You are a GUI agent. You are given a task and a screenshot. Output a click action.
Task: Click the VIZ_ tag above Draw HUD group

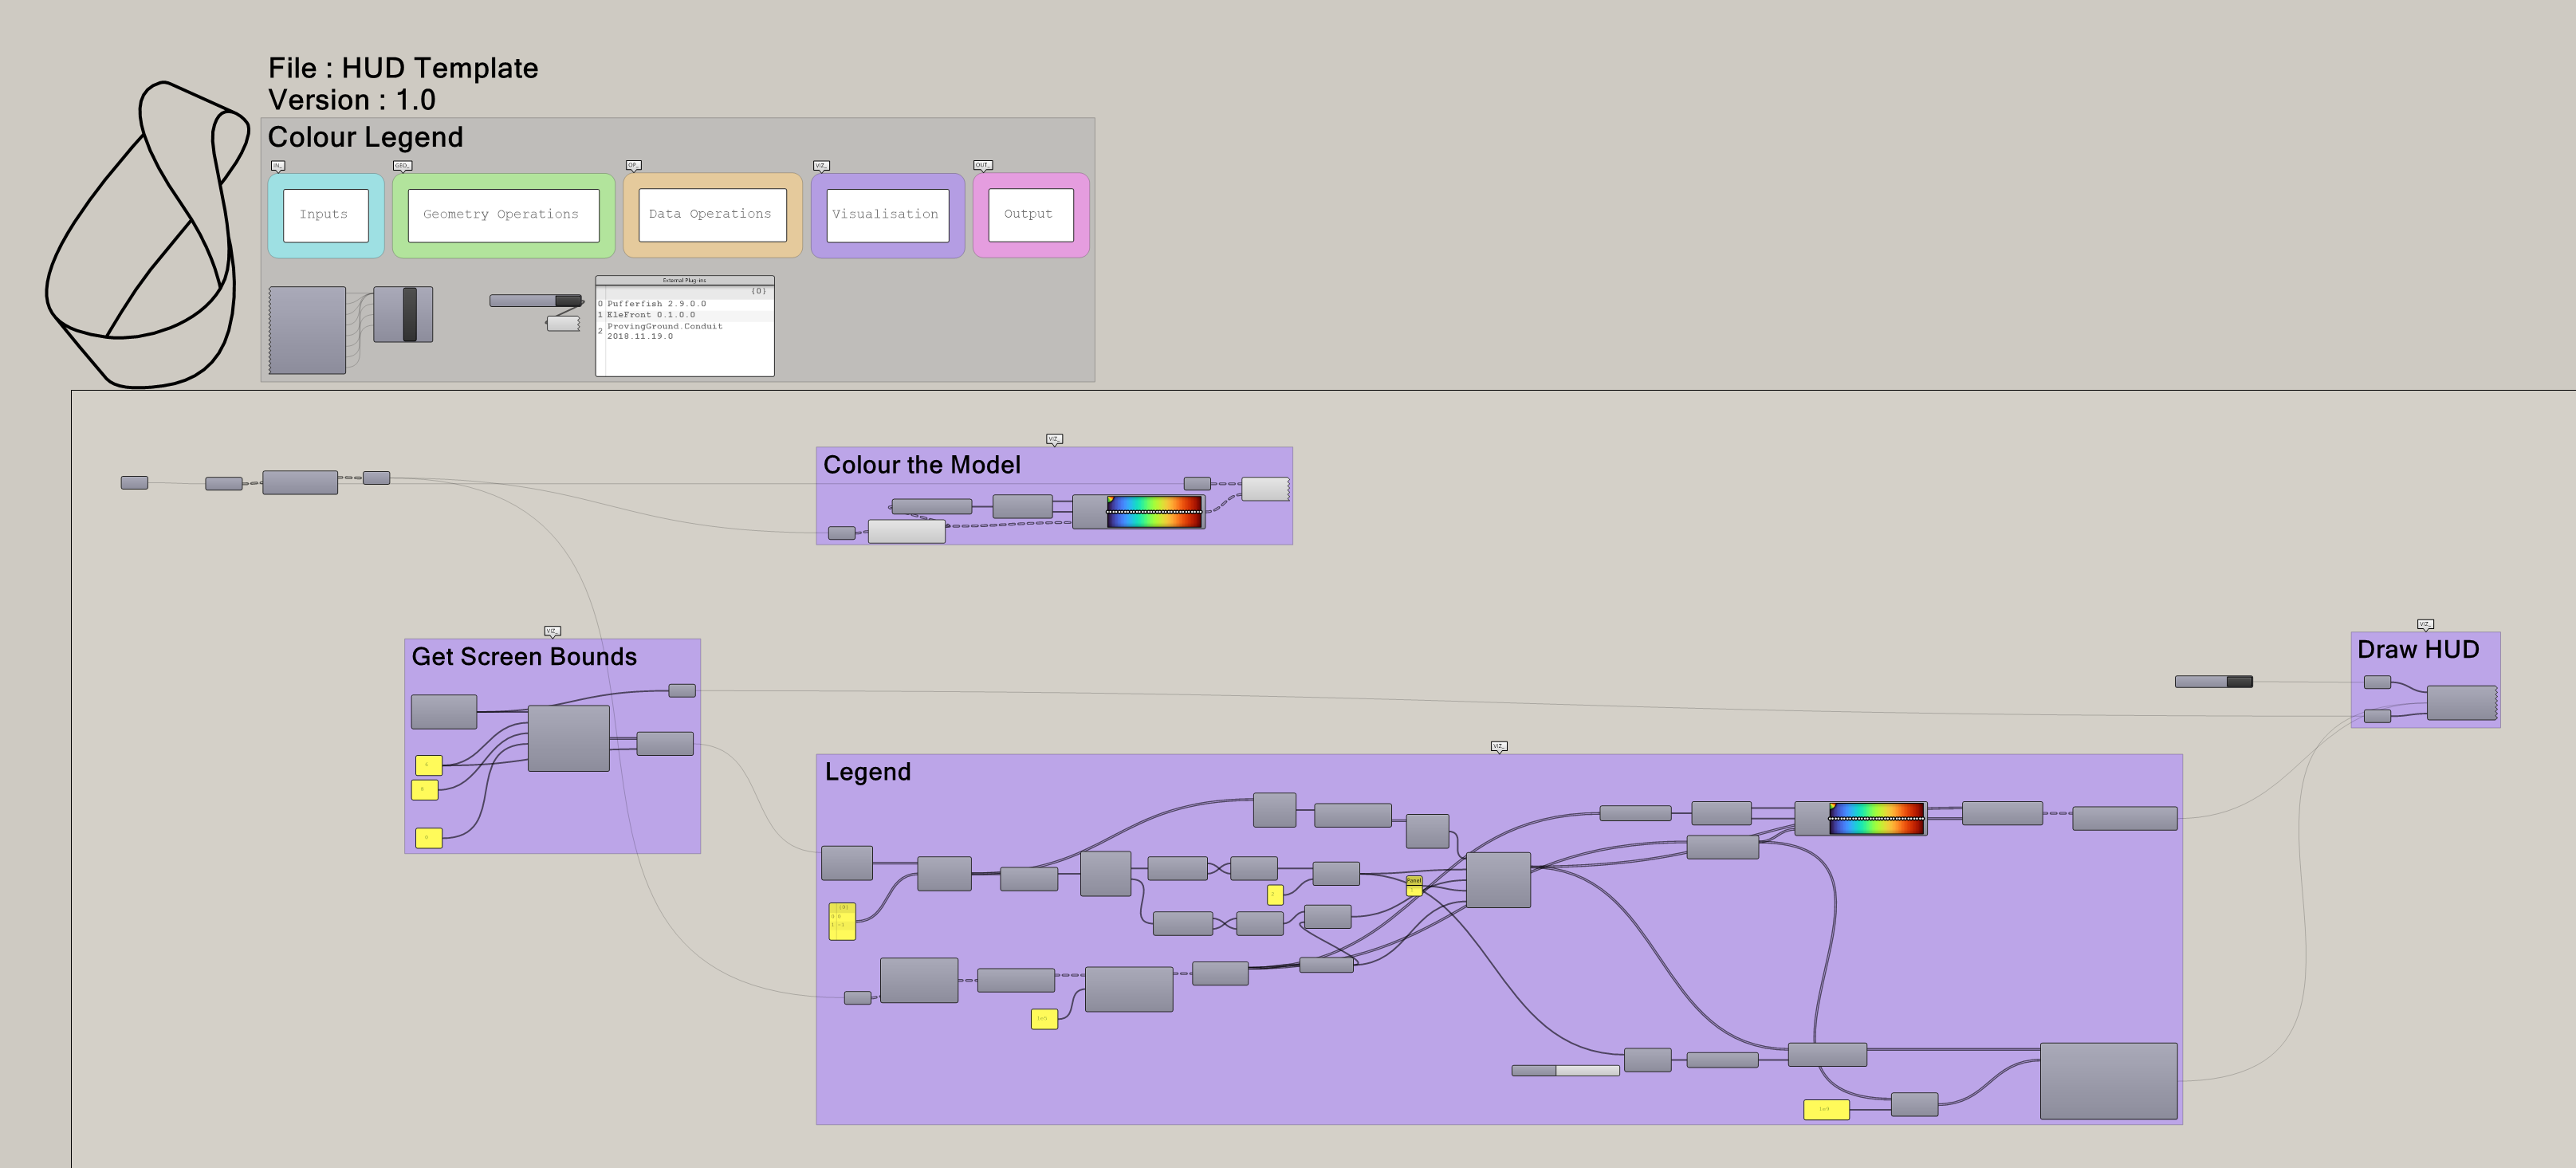[2425, 624]
